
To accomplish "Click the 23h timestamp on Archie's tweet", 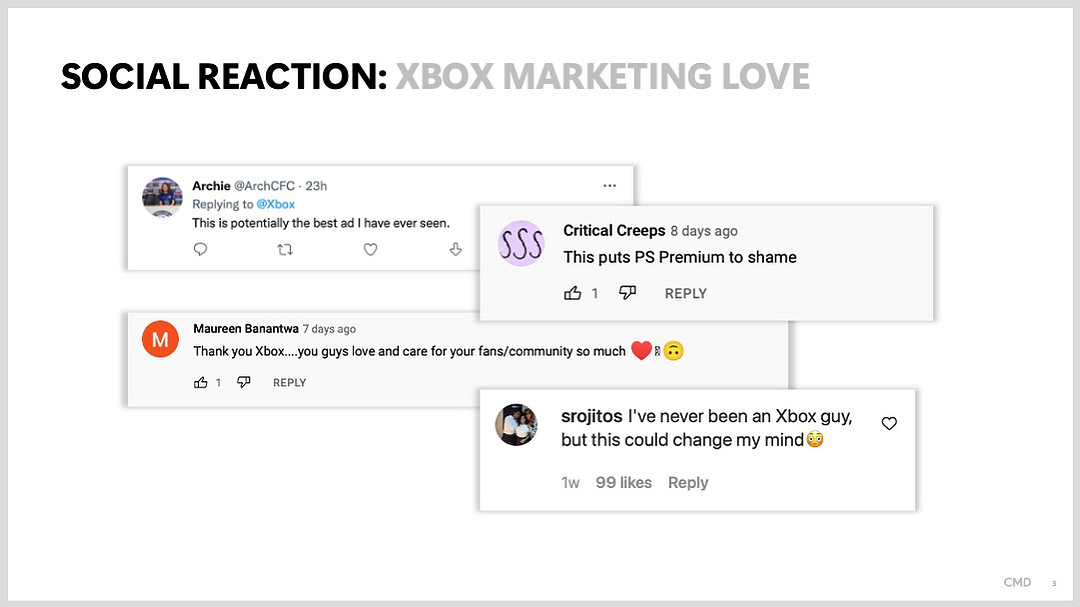I will (x=316, y=186).
